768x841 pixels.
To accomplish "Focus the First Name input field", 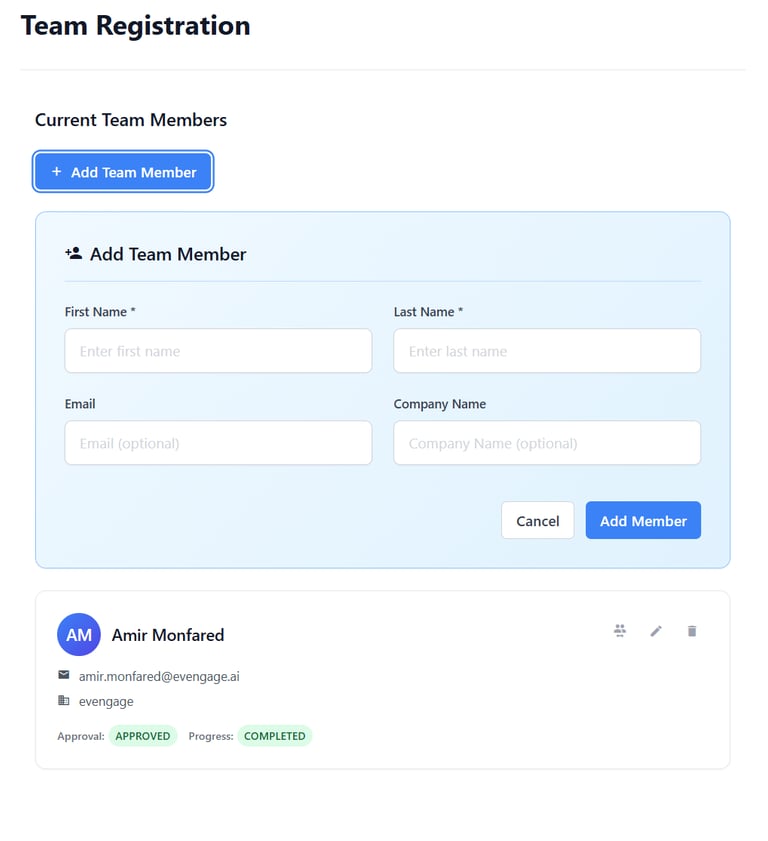I will pyautogui.click(x=218, y=351).
